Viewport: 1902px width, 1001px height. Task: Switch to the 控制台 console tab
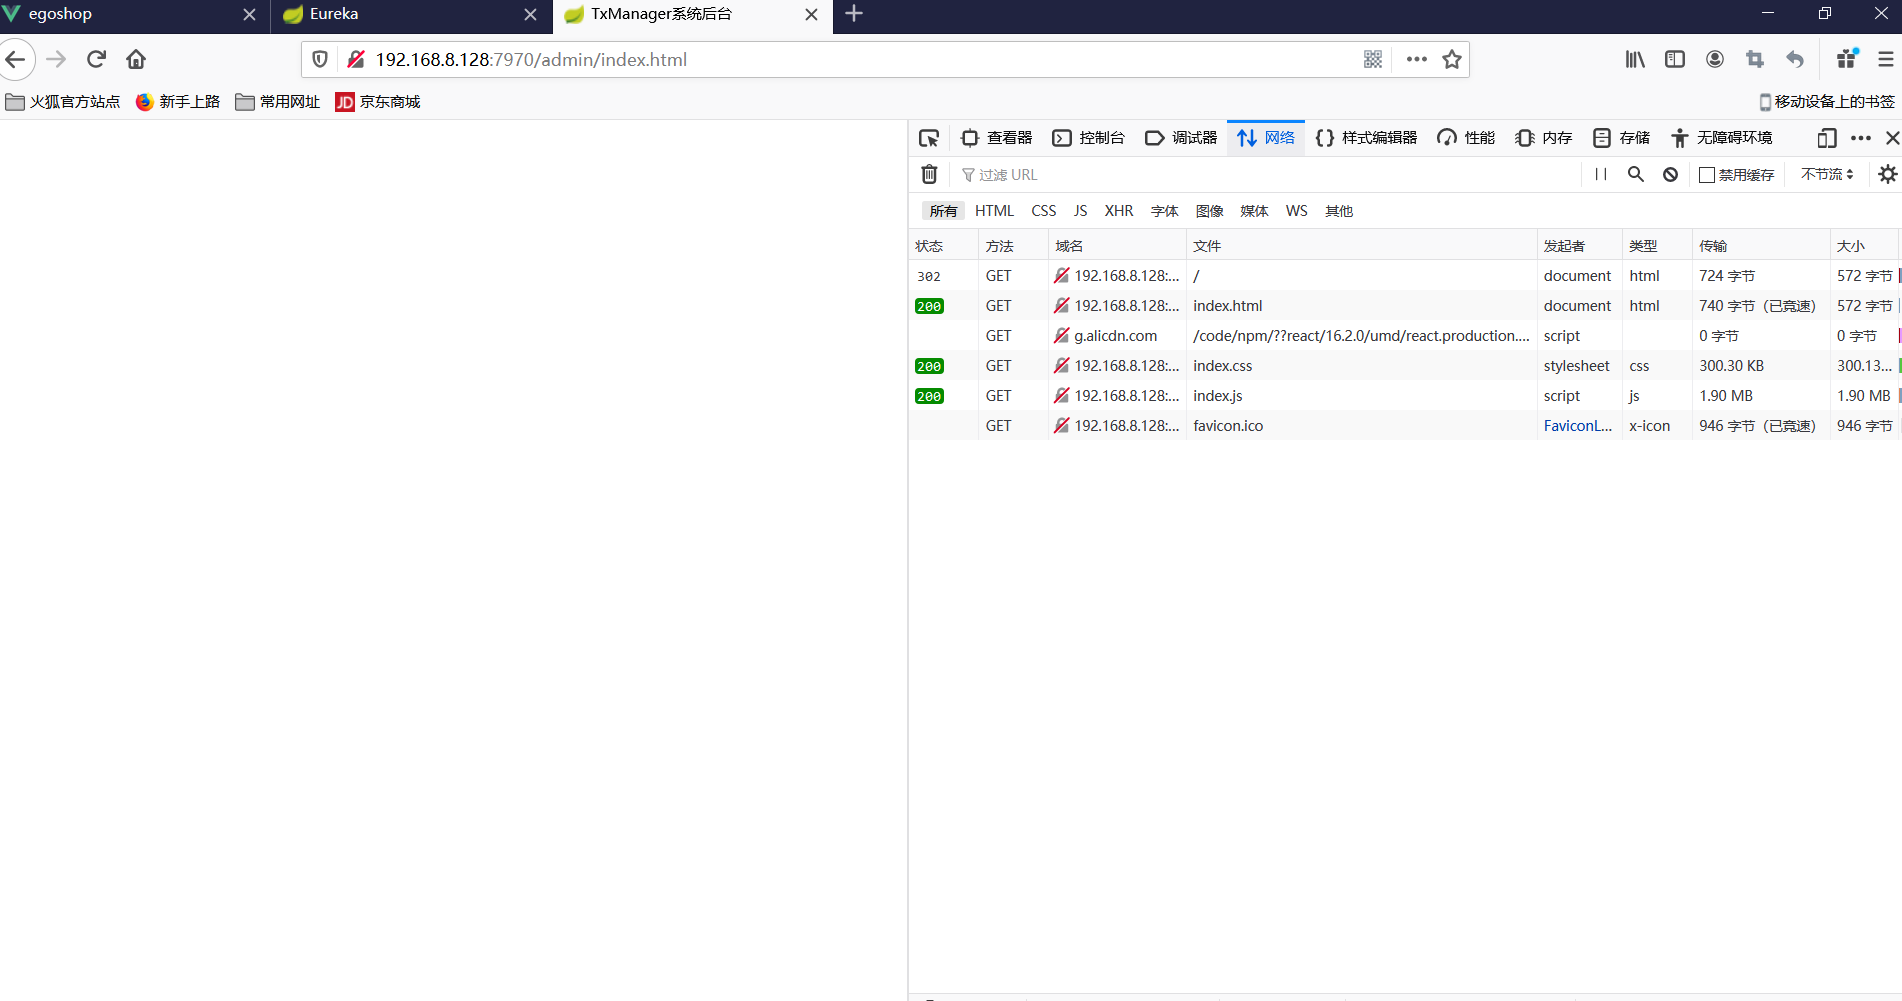(1089, 138)
